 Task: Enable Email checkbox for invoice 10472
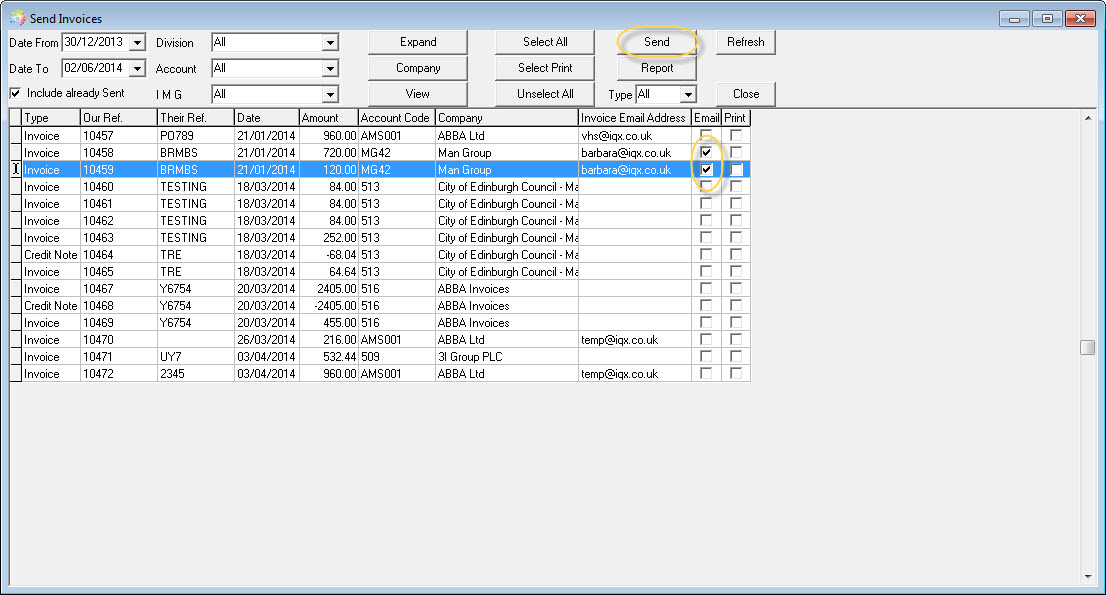click(x=706, y=373)
